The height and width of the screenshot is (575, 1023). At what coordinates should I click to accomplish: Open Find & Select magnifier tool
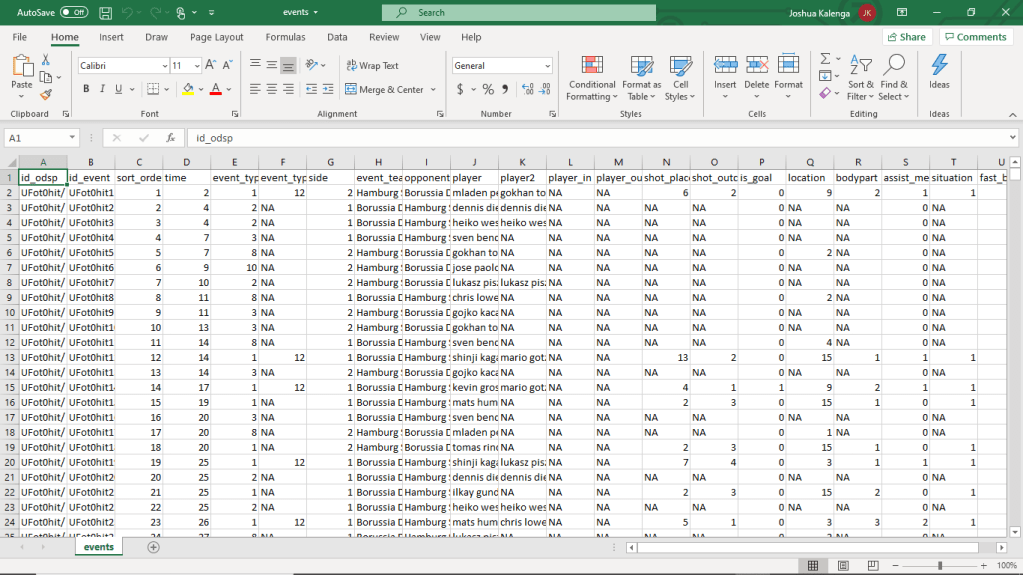894,77
